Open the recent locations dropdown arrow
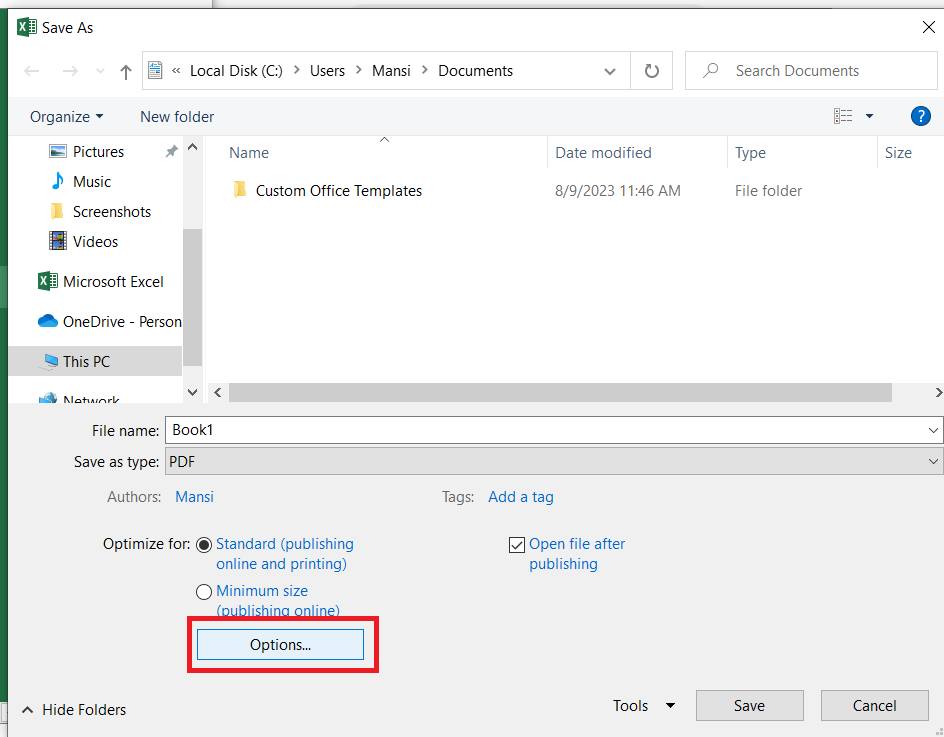 101,71
